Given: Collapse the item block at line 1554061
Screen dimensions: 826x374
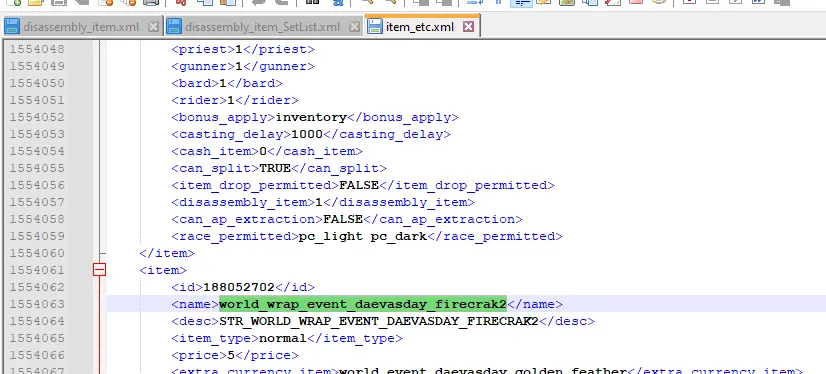Looking at the screenshot, I should pos(99,270).
